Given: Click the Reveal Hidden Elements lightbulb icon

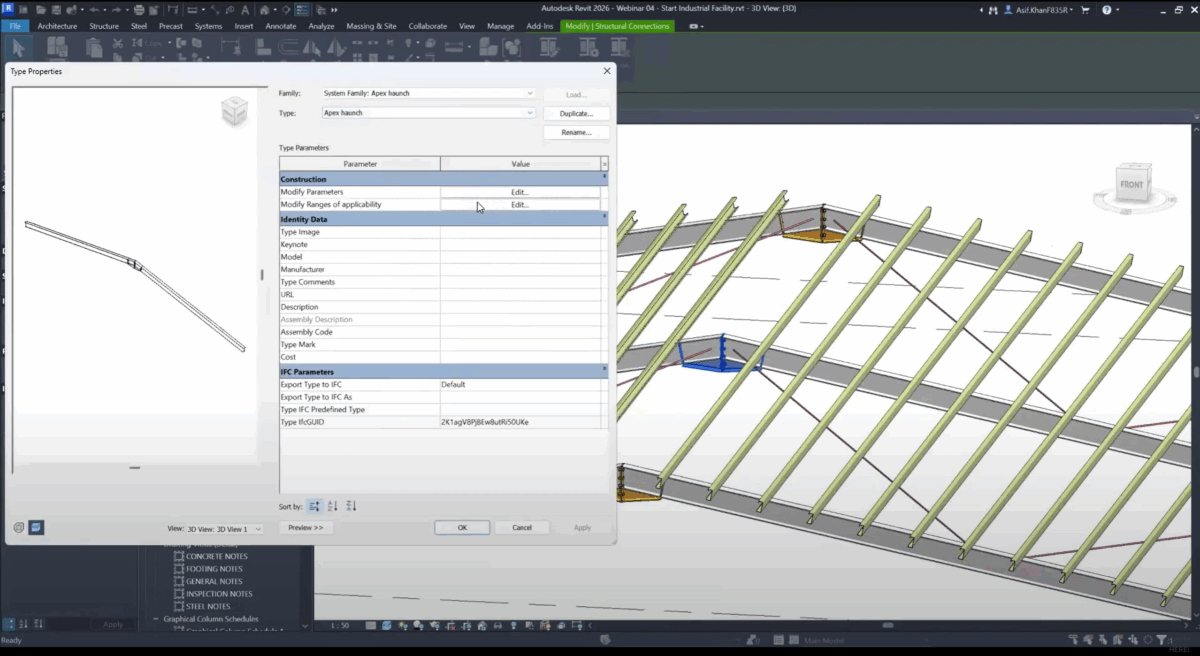Looking at the screenshot, I should (513, 625).
